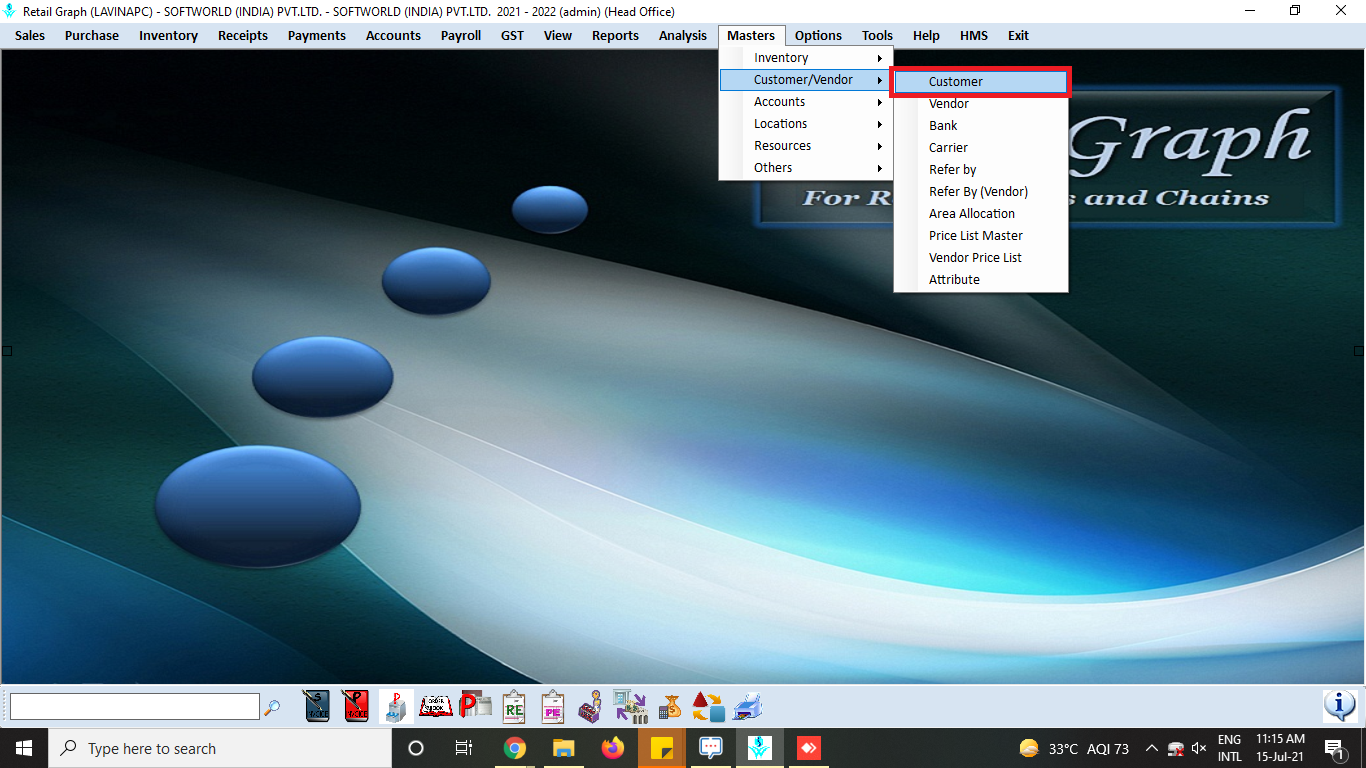Open the Analysis menu
1366x768 pixels.
pos(683,35)
